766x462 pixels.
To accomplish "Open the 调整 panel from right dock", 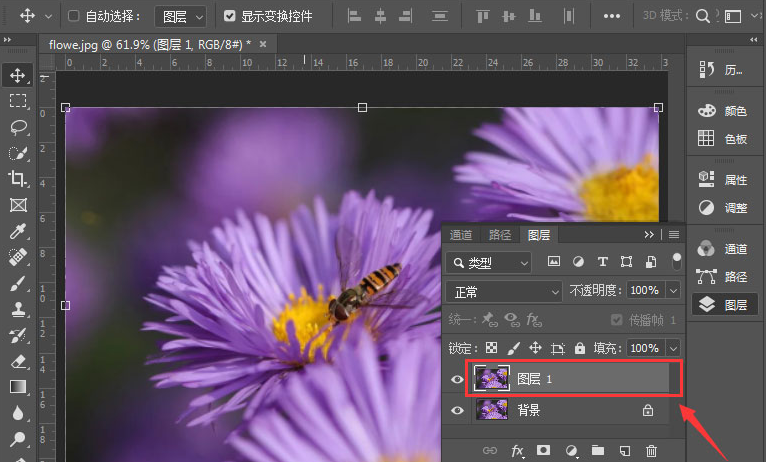I will 723,208.
